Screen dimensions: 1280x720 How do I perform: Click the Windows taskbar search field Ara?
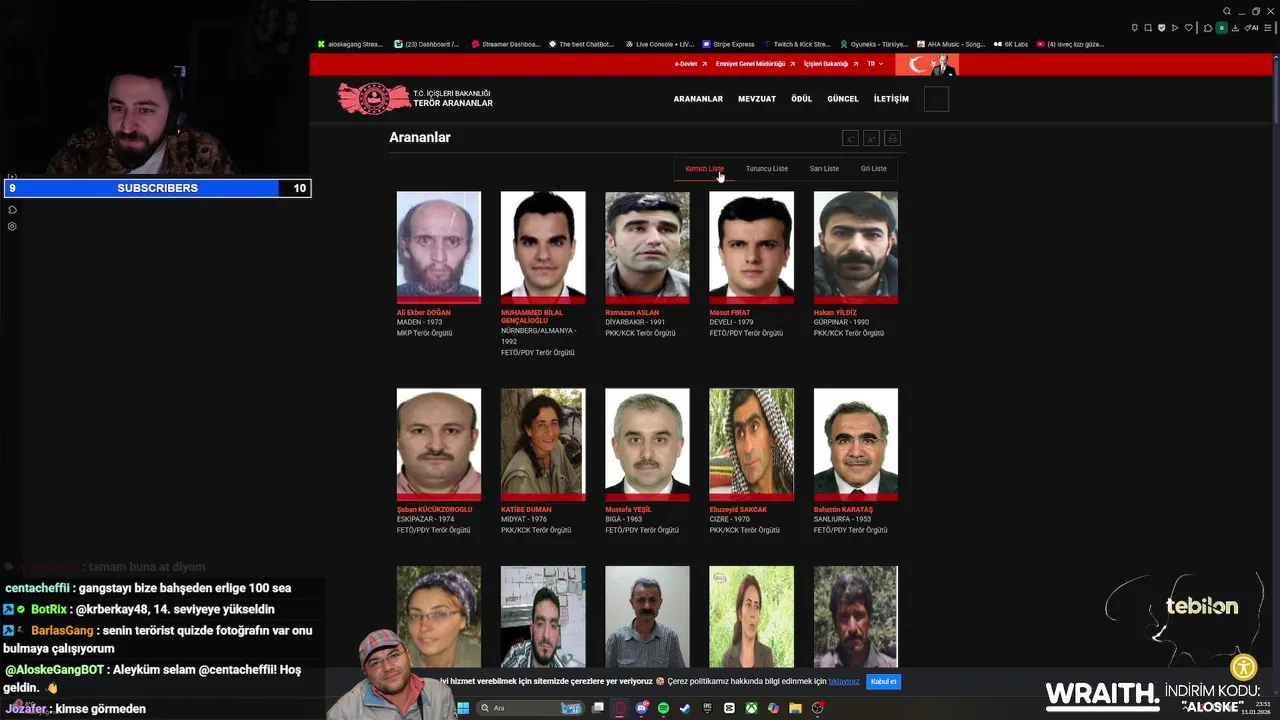click(531, 708)
